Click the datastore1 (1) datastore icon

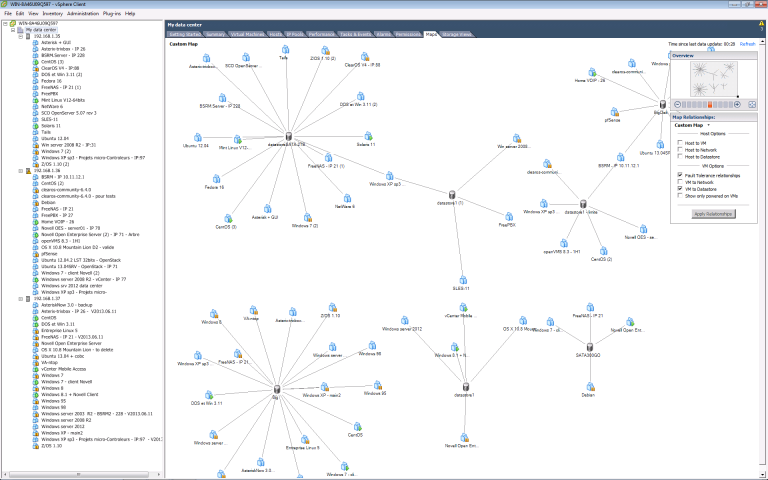click(452, 195)
